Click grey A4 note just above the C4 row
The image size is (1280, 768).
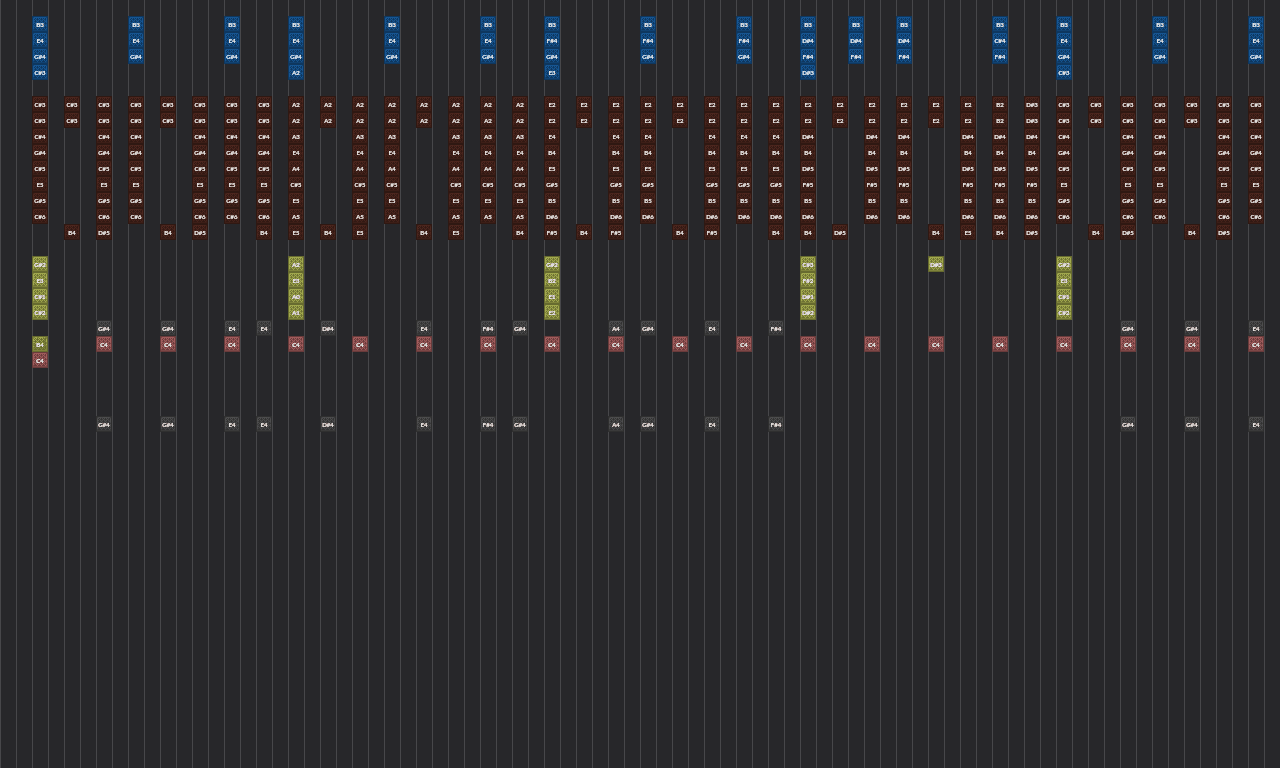coord(616,329)
